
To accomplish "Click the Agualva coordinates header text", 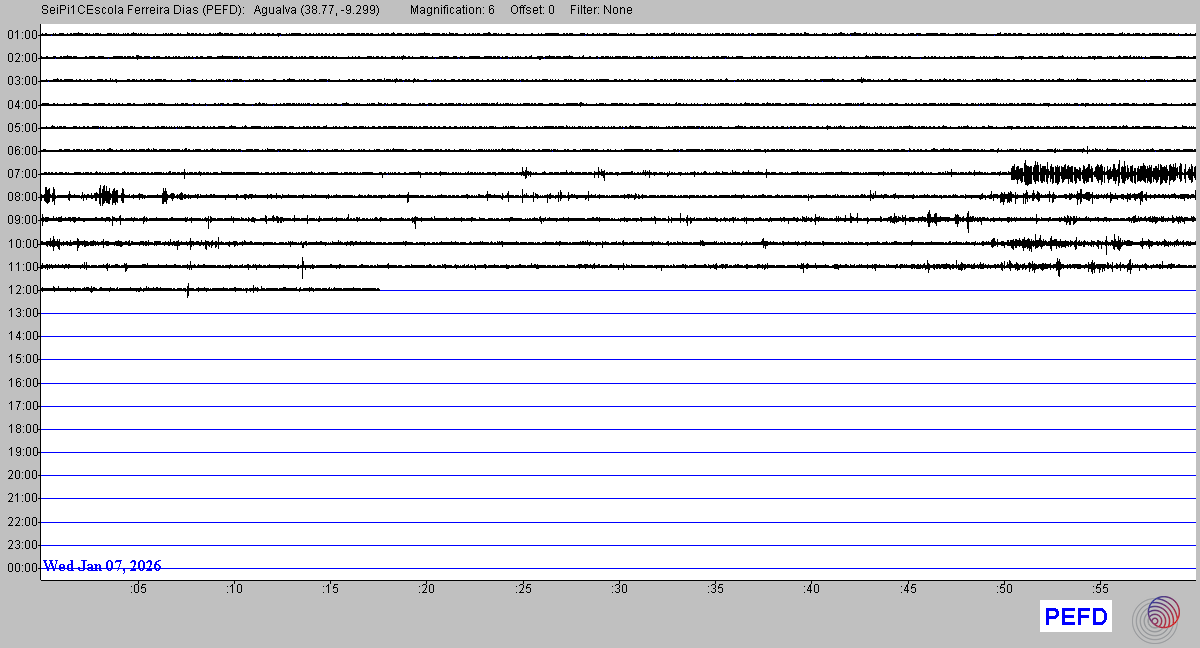I will click(x=316, y=10).
